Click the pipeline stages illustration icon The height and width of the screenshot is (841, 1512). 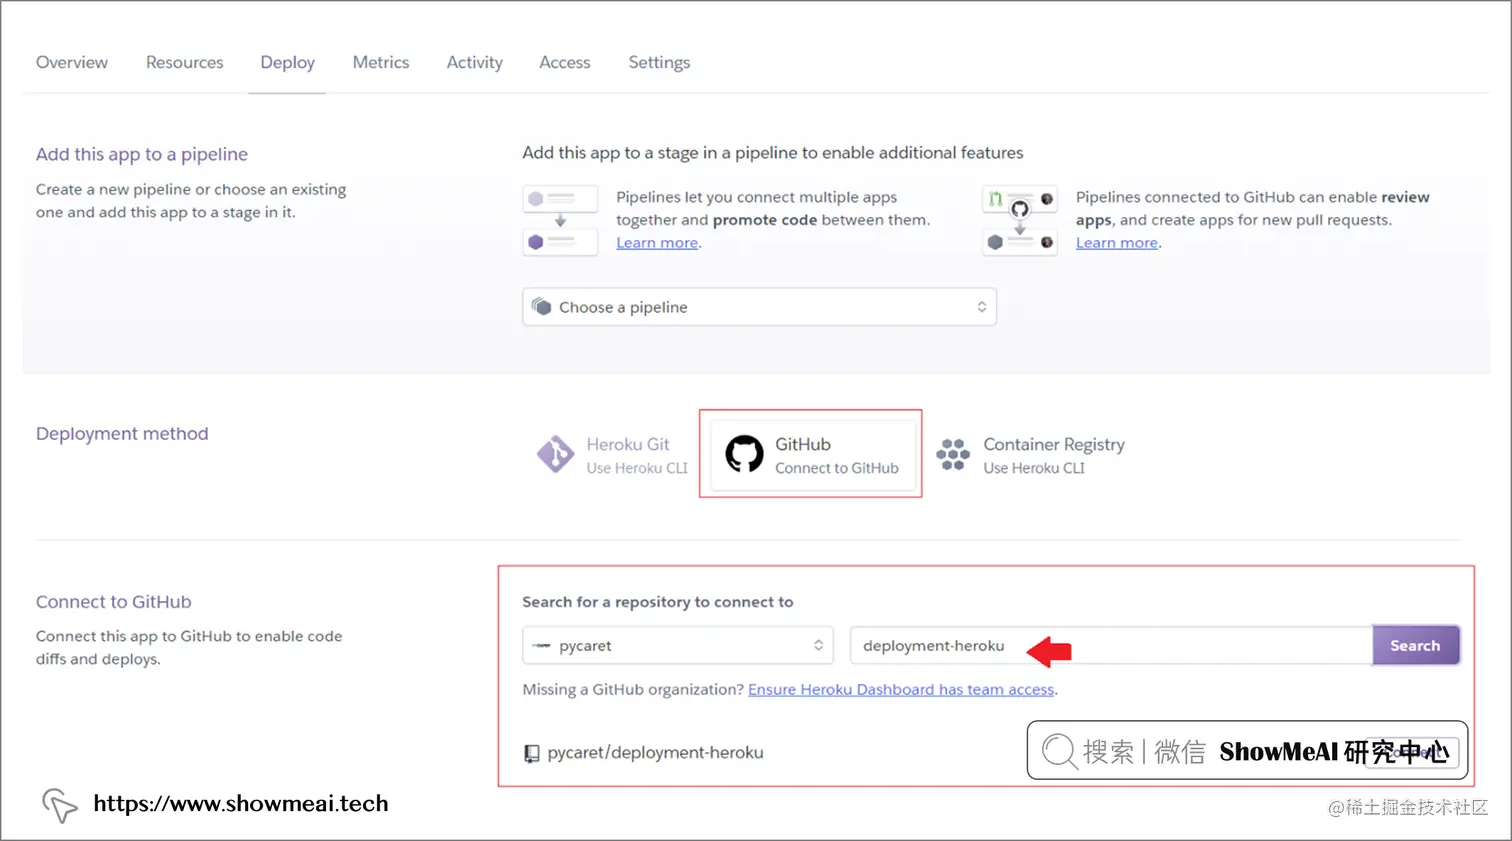click(560, 221)
